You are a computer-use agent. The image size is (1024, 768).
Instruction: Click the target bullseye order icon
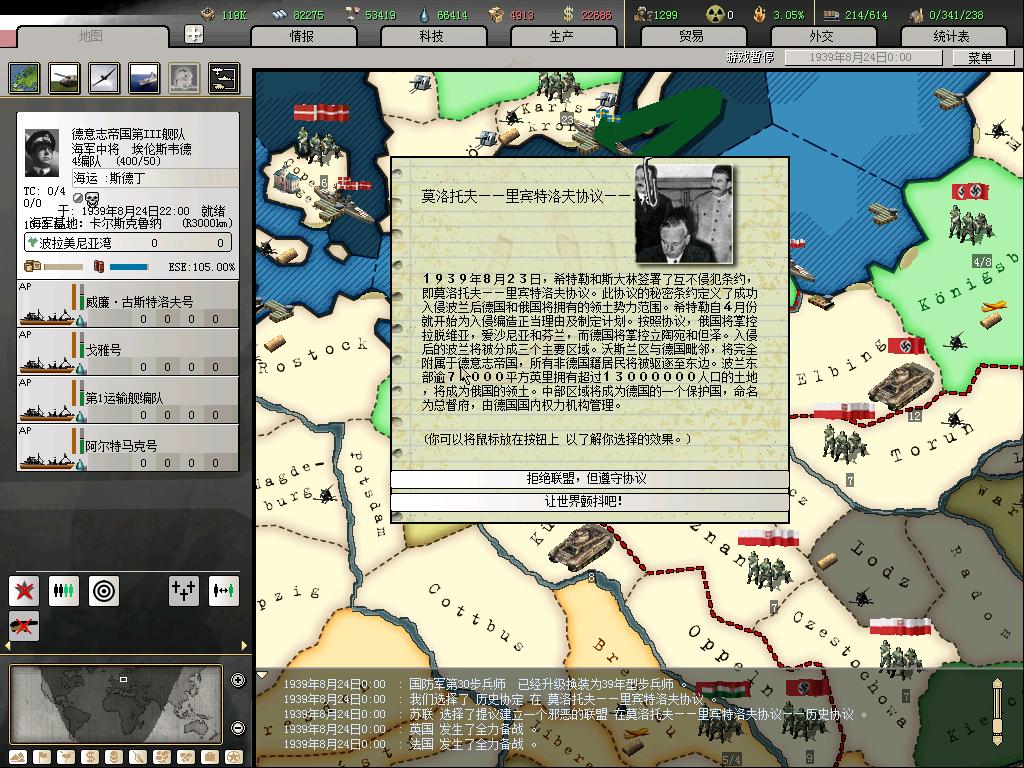click(103, 590)
